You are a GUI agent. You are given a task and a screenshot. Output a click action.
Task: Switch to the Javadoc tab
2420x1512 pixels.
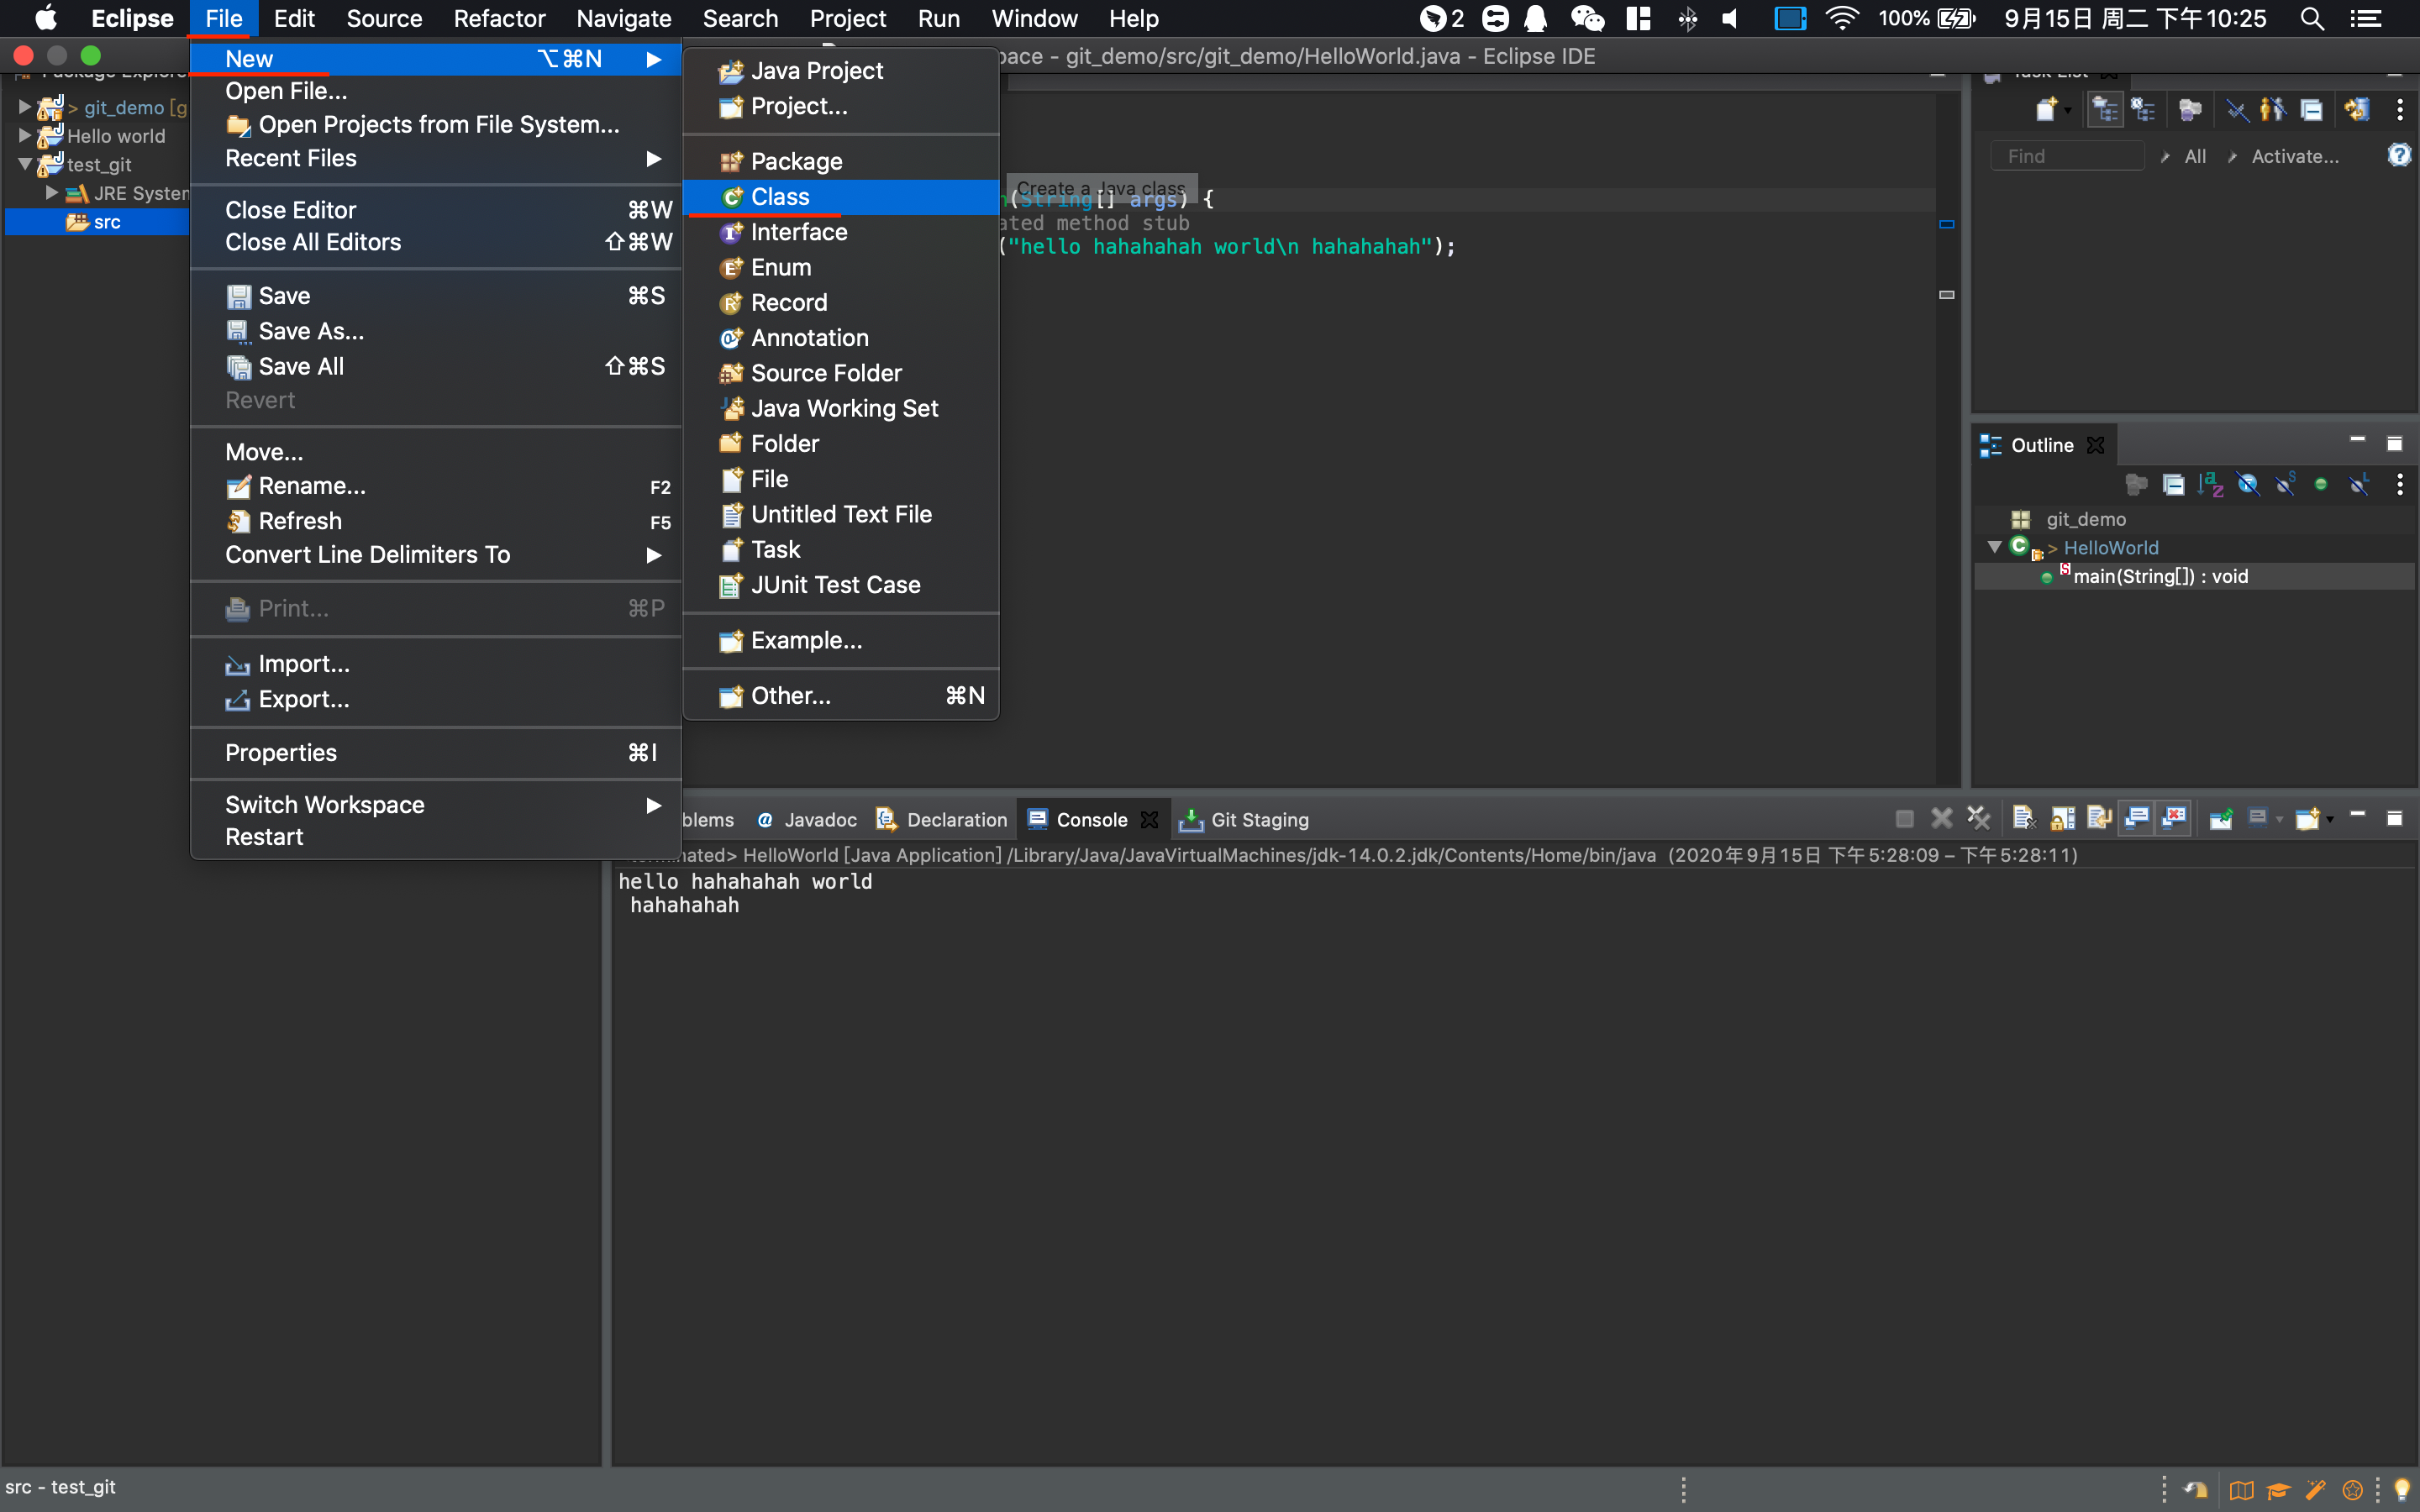pyautogui.click(x=807, y=820)
